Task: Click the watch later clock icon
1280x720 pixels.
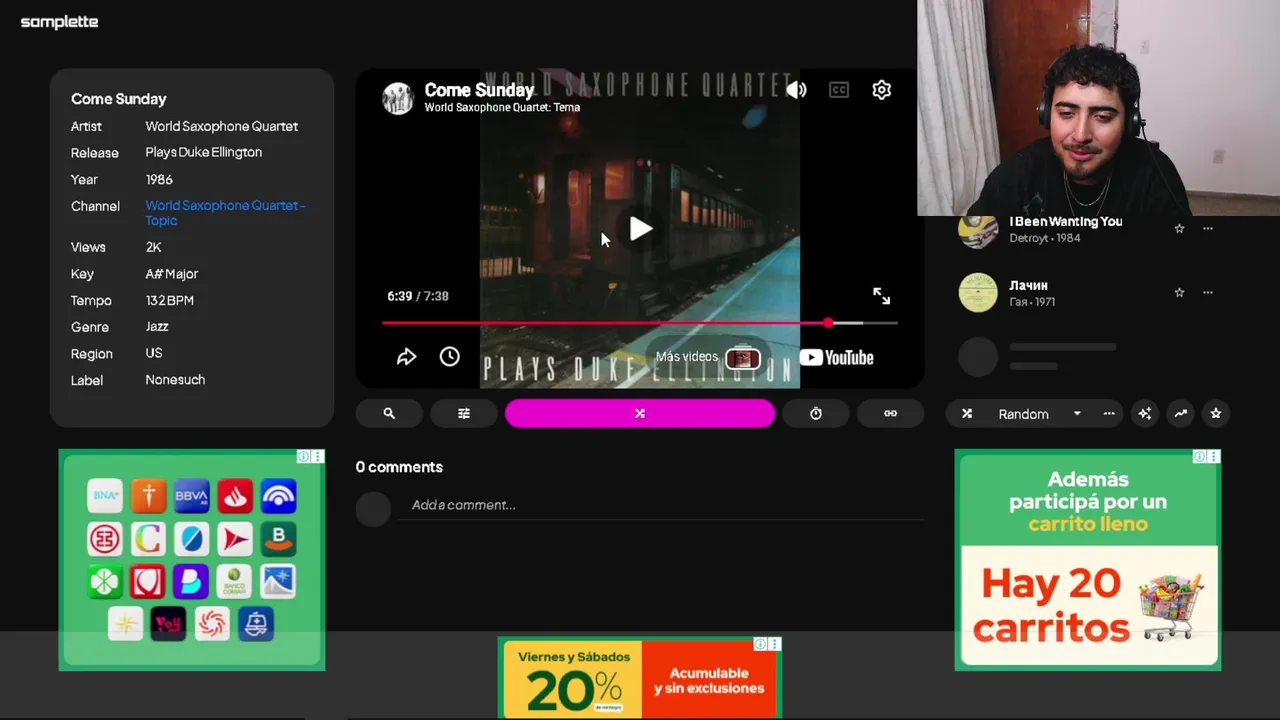Action: pyautogui.click(x=450, y=357)
